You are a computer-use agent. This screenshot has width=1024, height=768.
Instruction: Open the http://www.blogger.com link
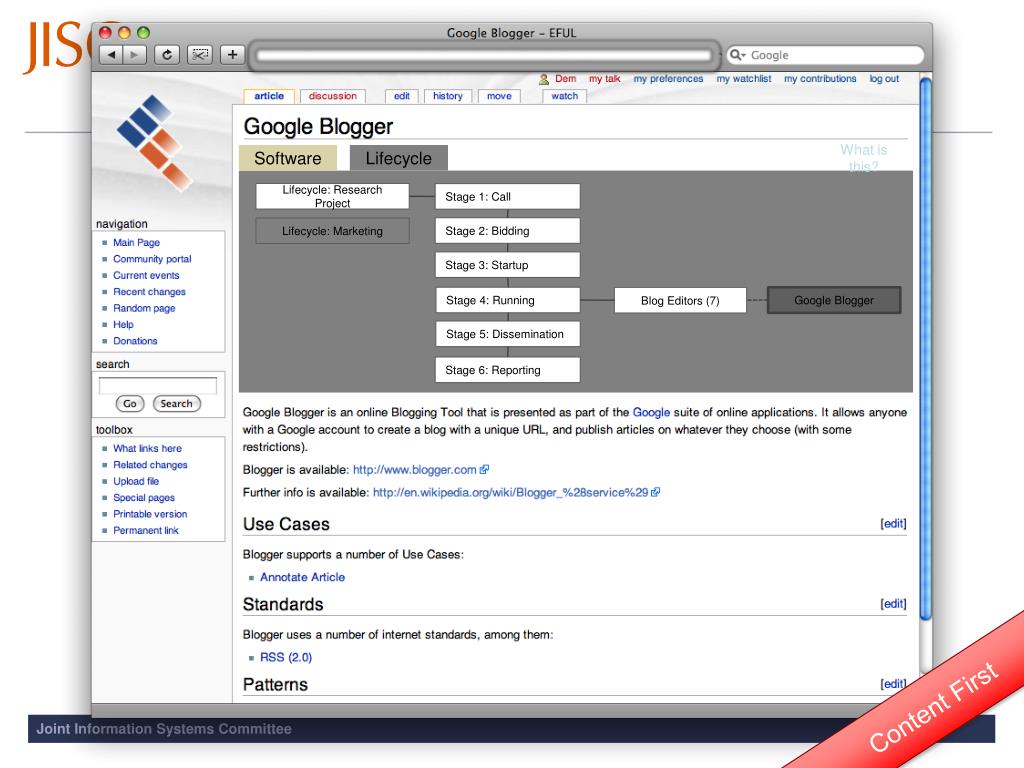click(415, 470)
